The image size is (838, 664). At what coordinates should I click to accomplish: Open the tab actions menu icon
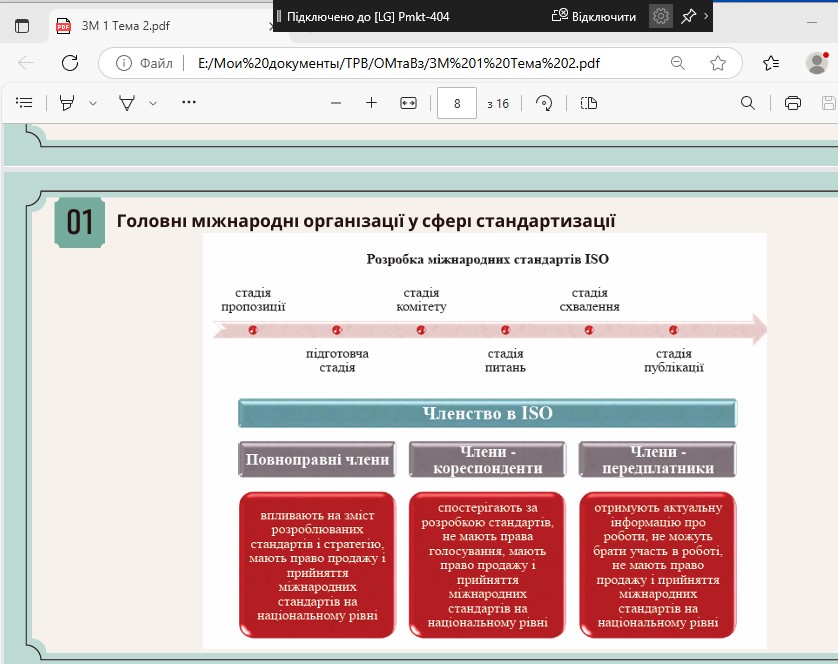point(22,26)
